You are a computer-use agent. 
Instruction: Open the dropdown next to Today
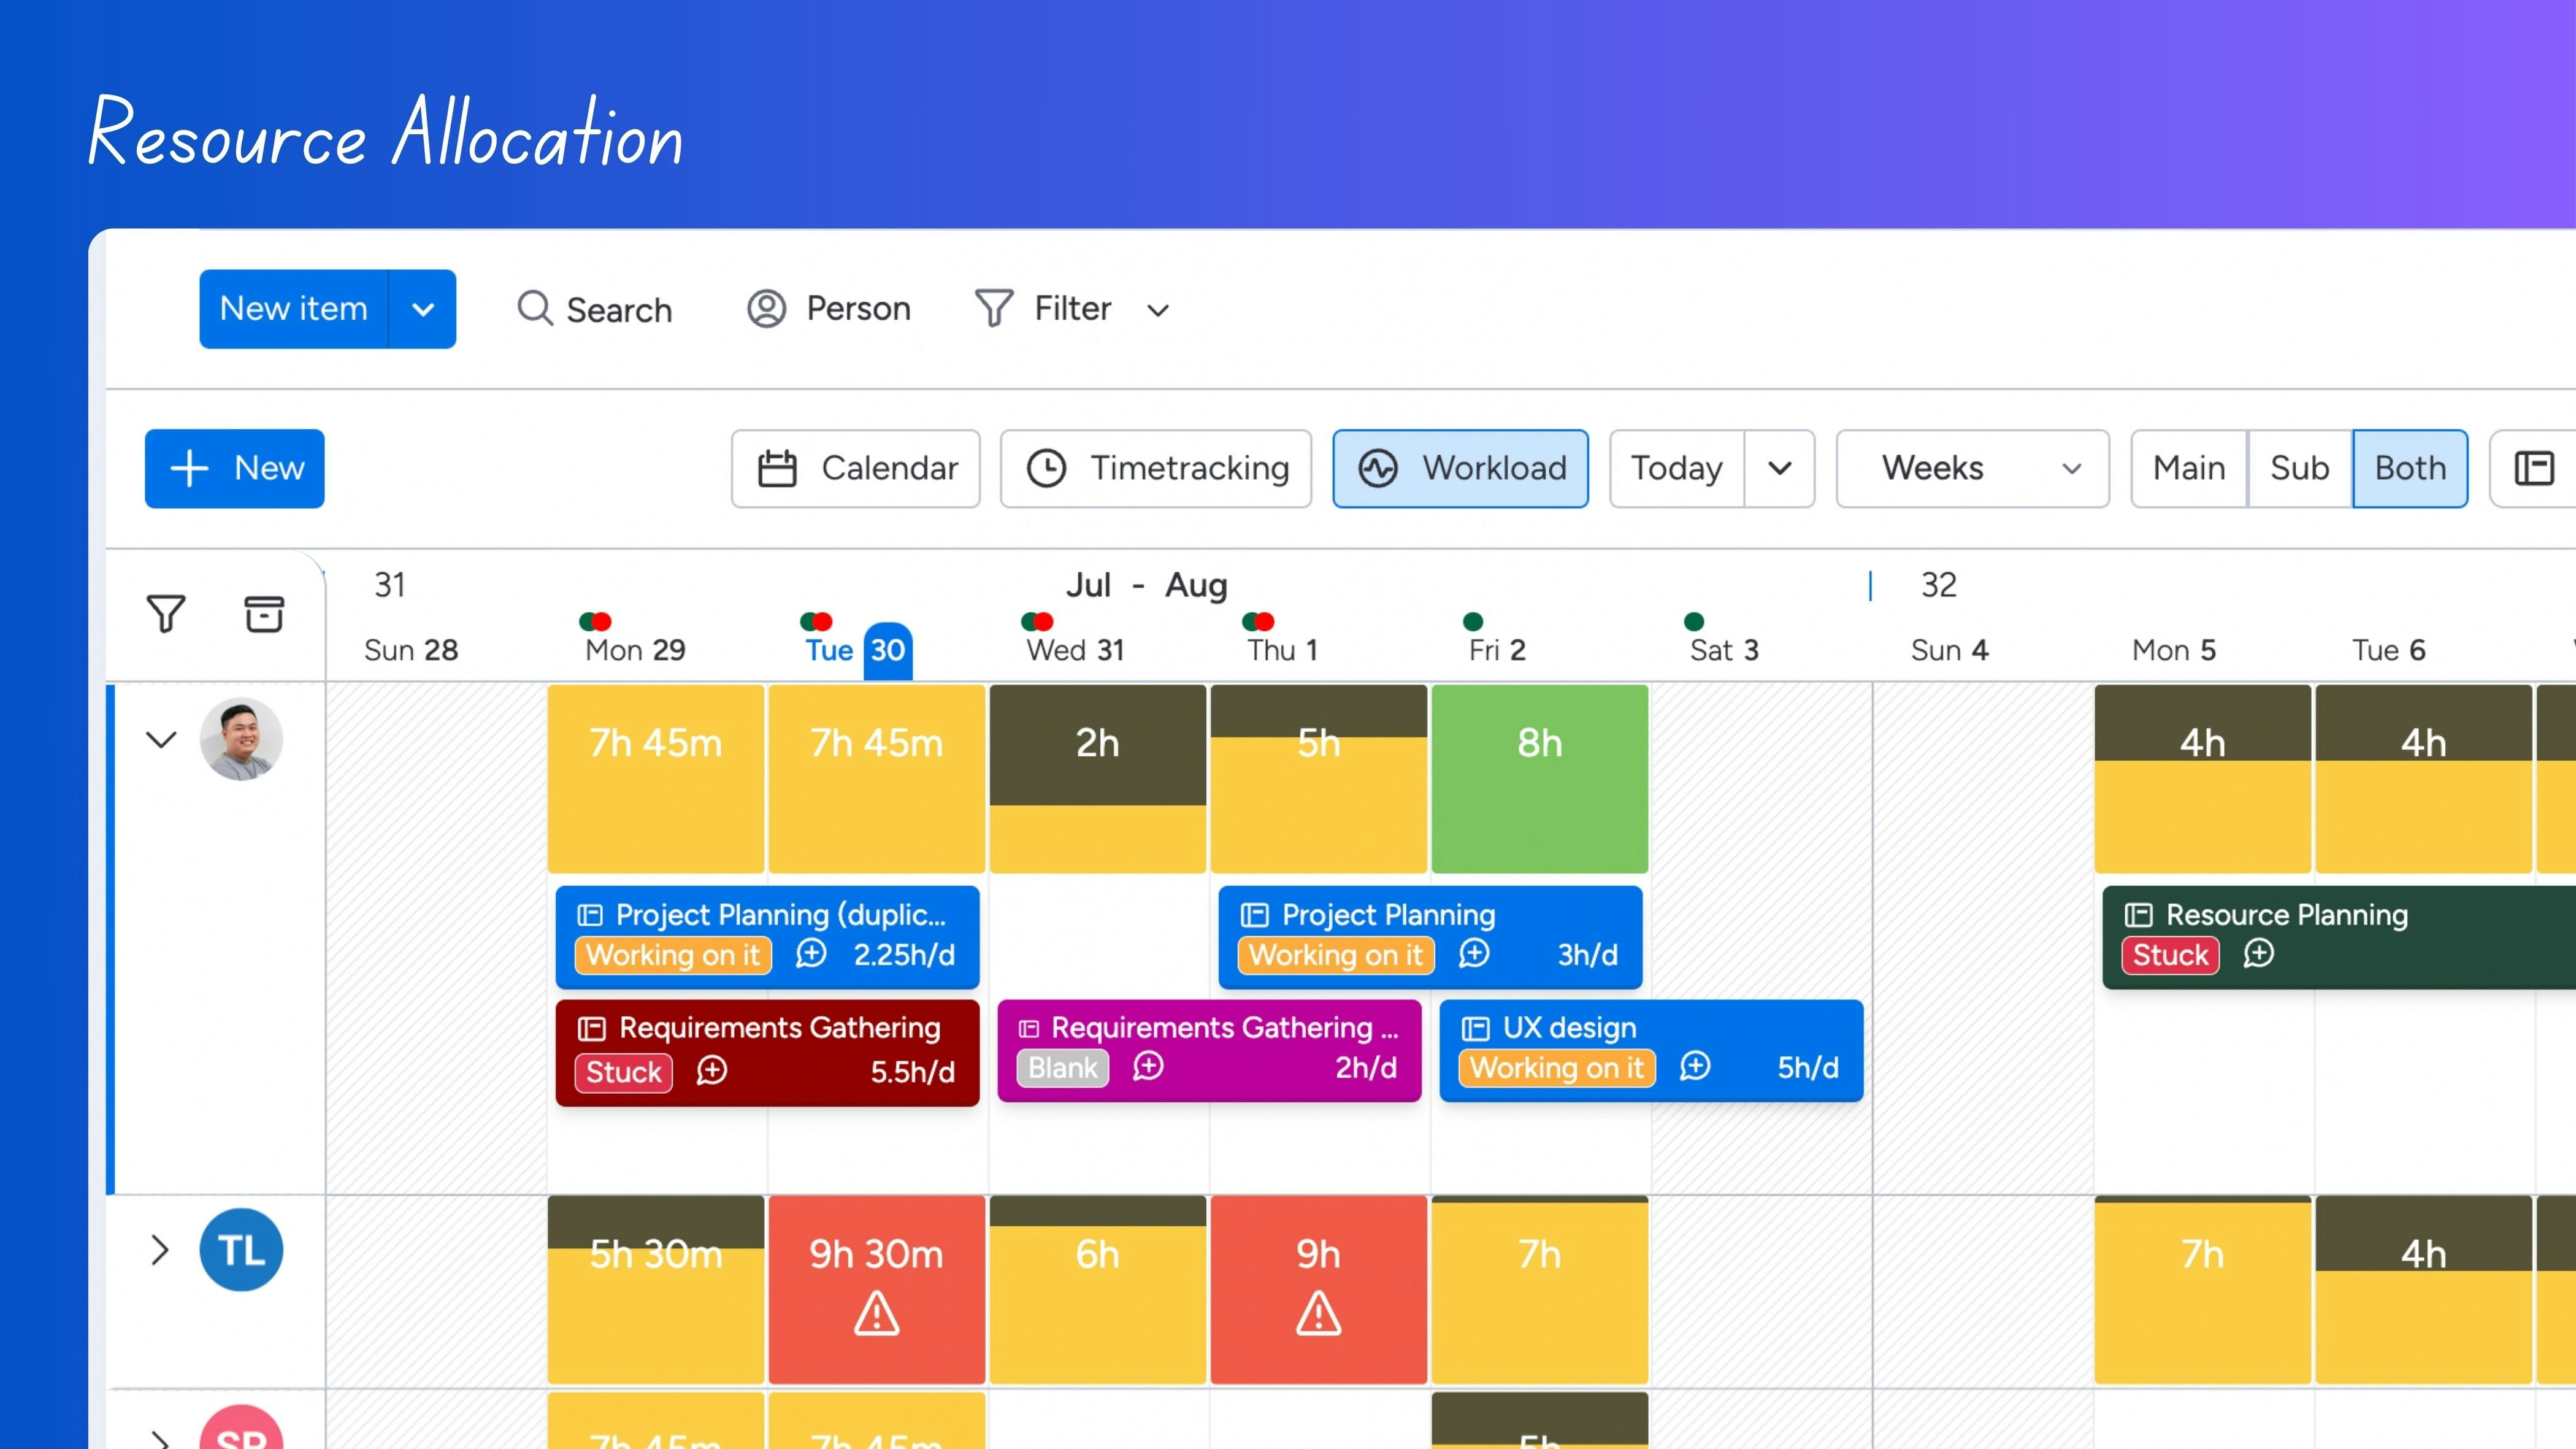[1780, 468]
